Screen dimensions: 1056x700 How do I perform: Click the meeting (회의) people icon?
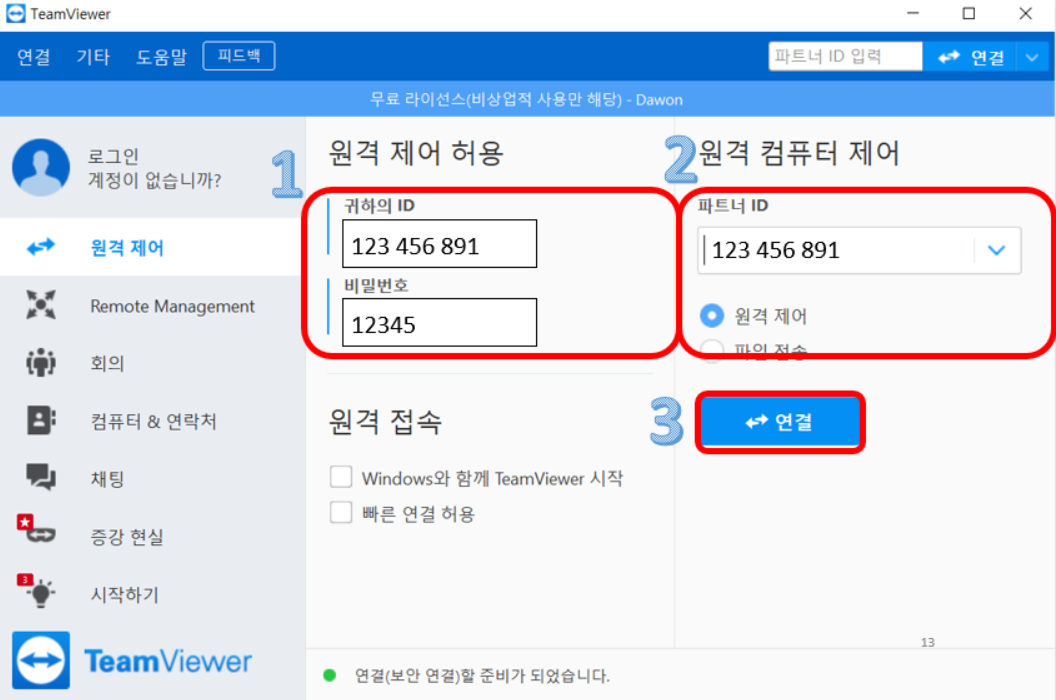point(40,362)
